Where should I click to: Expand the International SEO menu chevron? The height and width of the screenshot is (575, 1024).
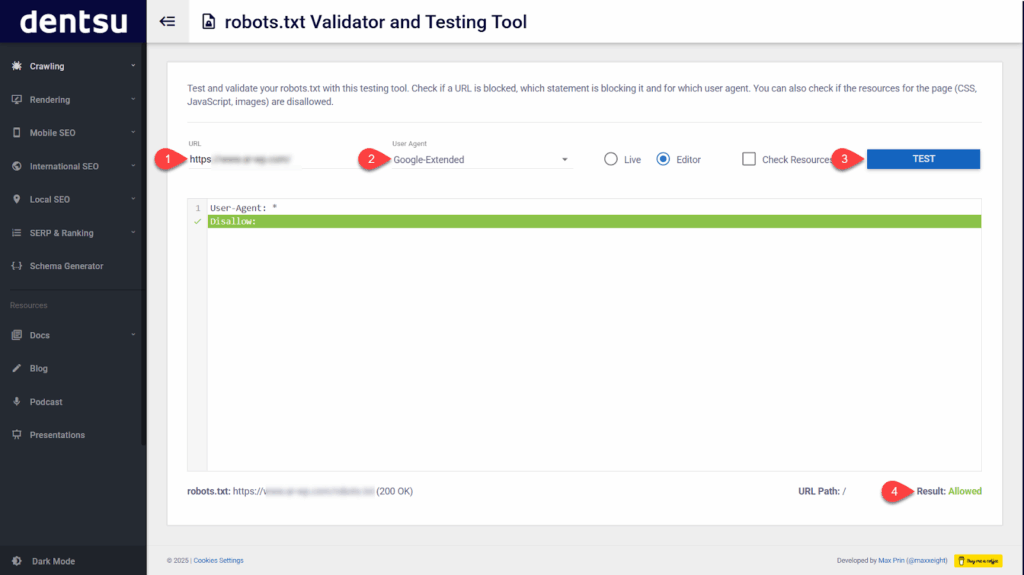tap(133, 166)
